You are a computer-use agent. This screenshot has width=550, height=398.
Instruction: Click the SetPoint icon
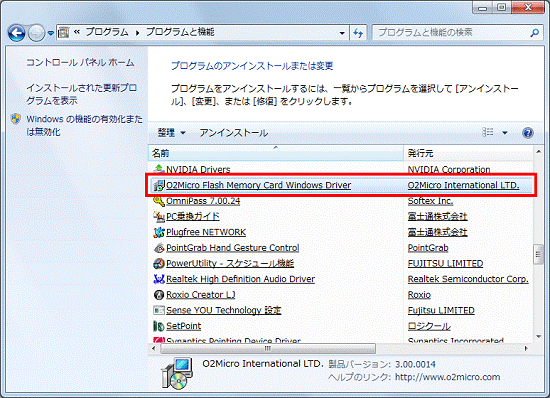(159, 326)
